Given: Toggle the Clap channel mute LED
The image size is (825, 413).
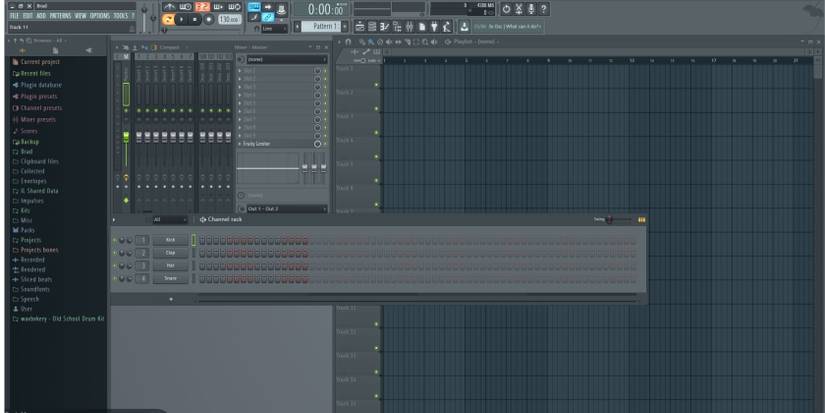Looking at the screenshot, I should [x=115, y=253].
